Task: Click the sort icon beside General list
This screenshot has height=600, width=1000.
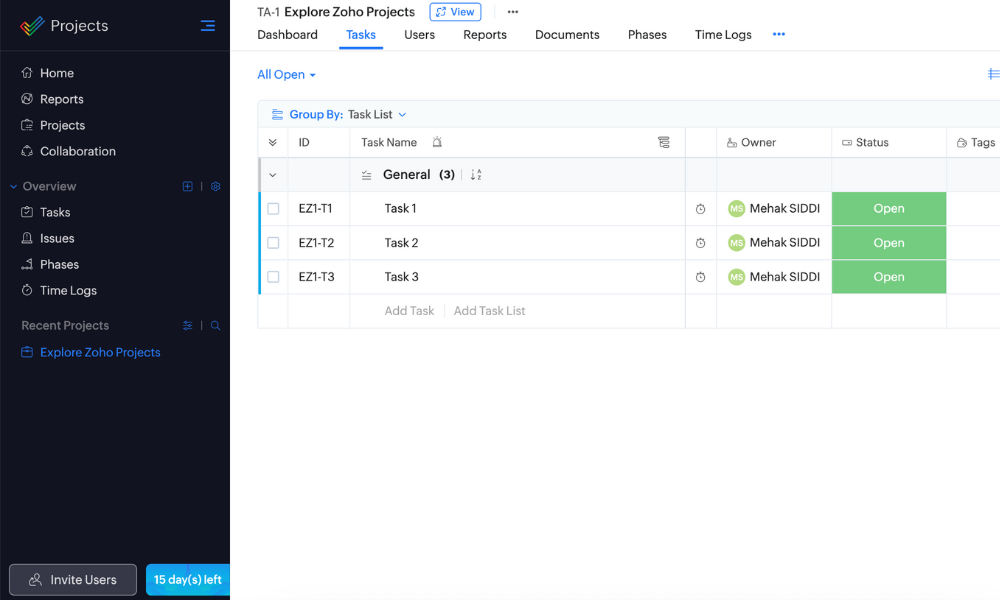Action: [476, 175]
